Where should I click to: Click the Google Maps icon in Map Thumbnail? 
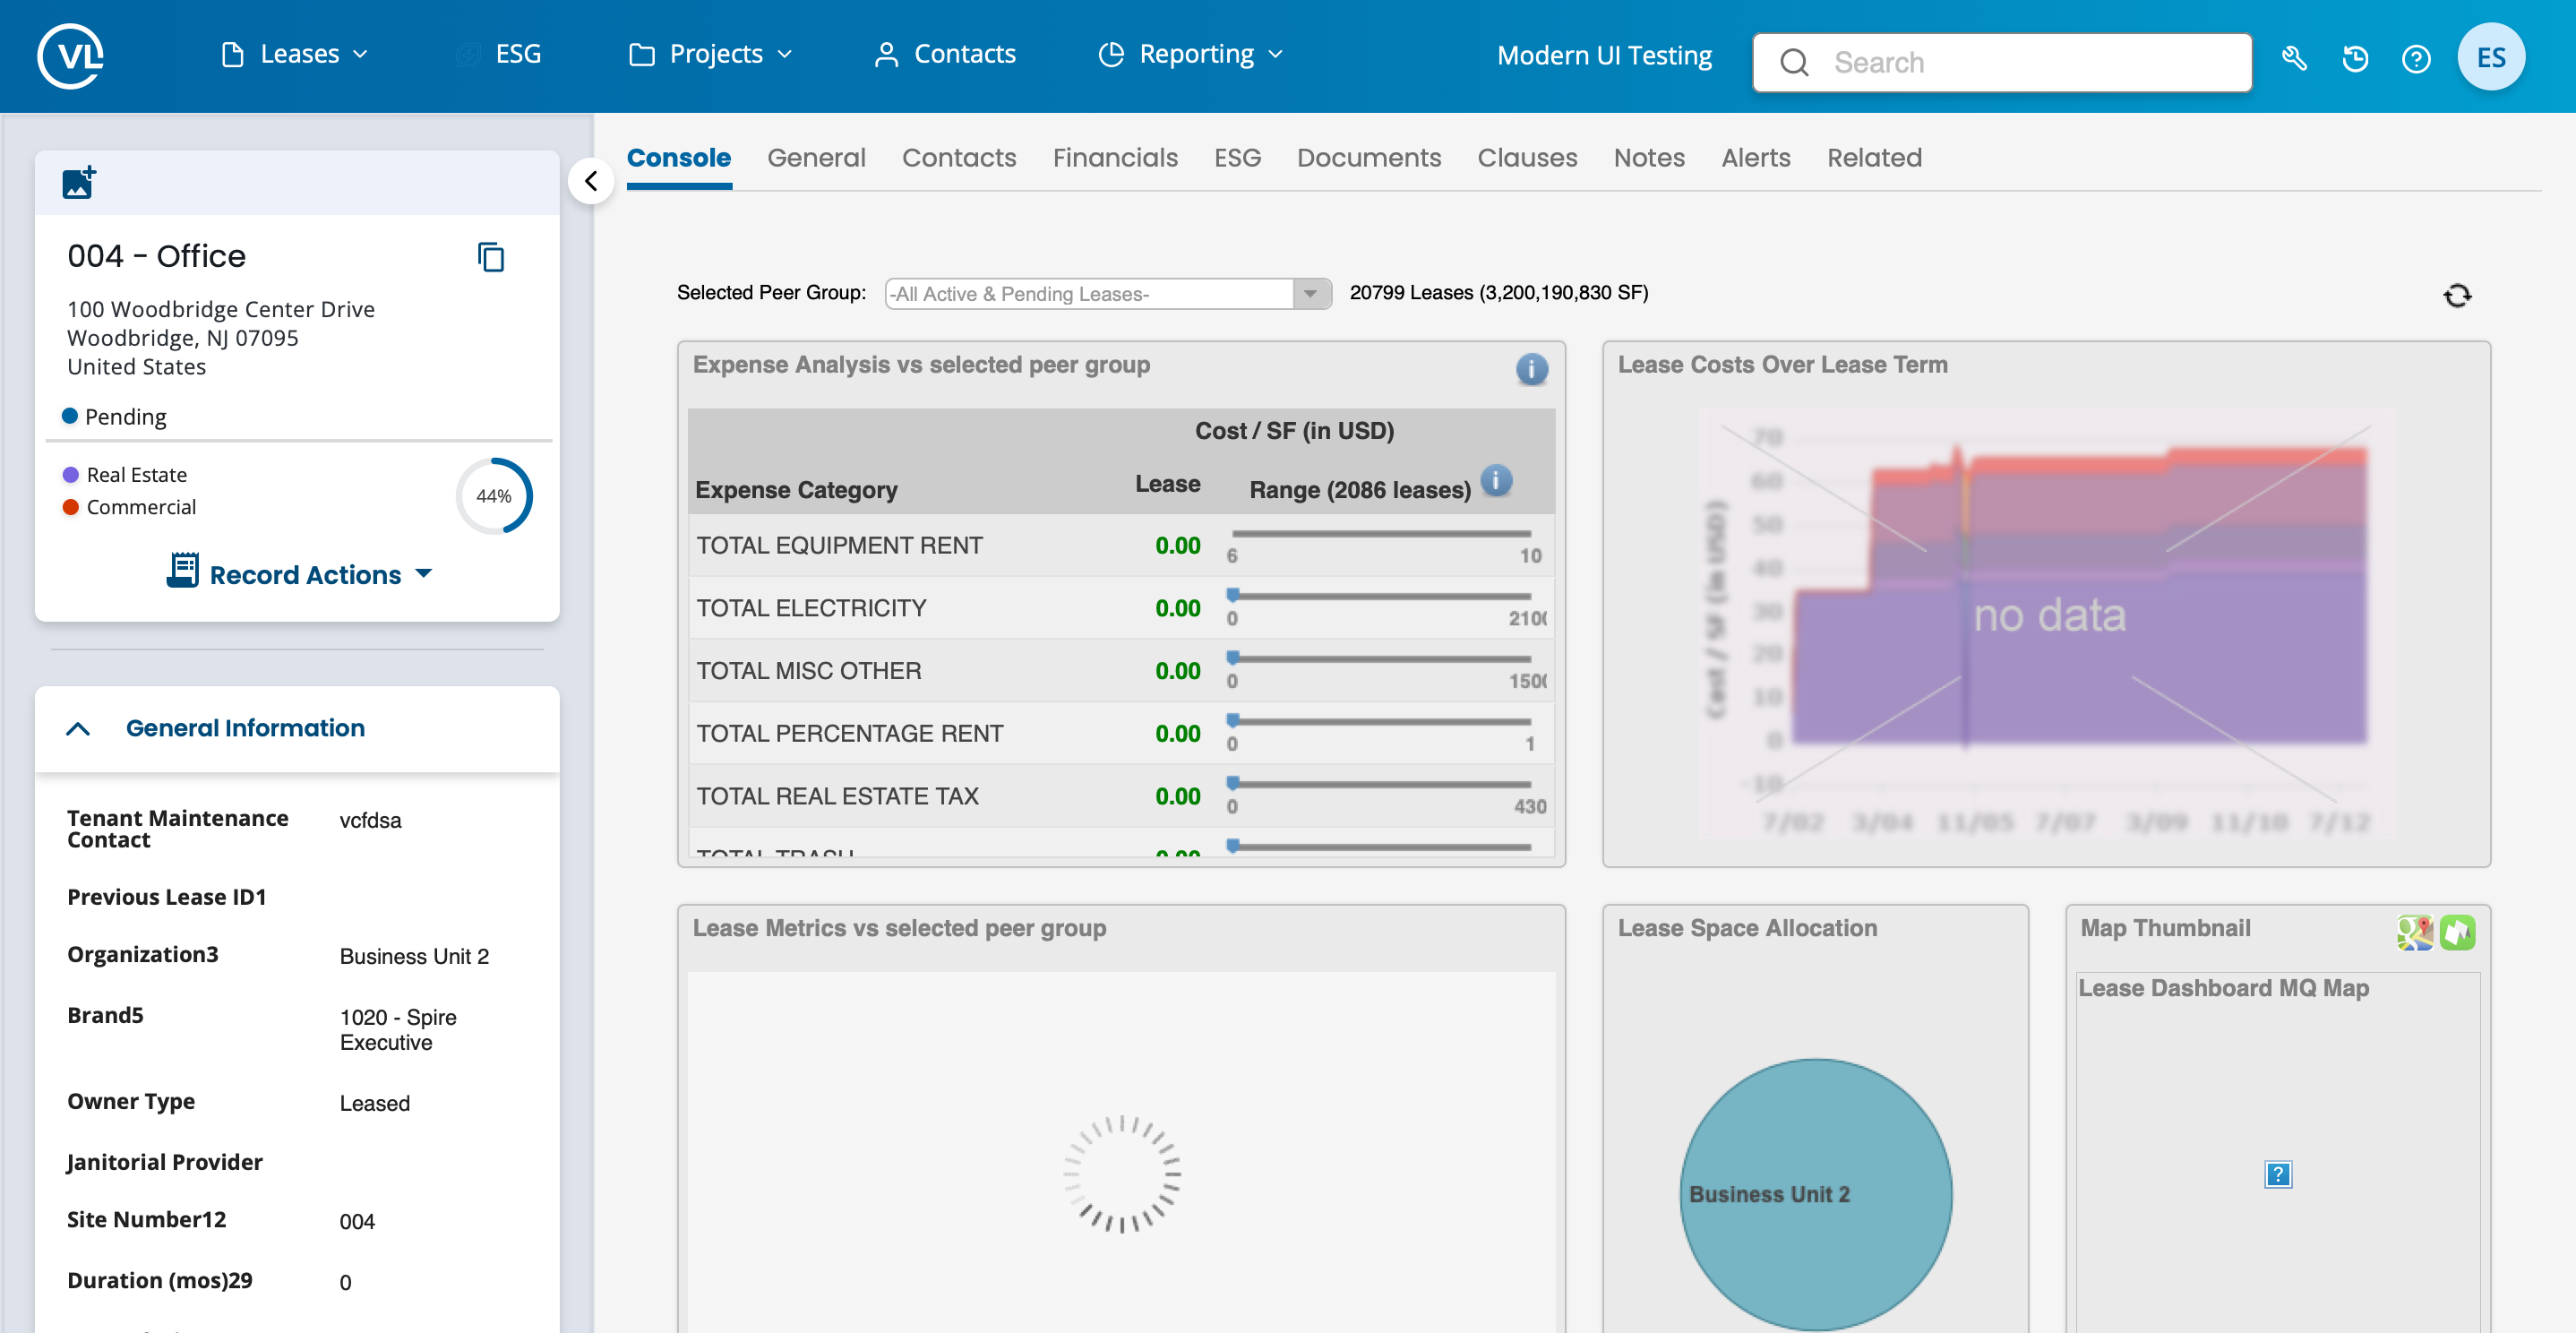2414,932
